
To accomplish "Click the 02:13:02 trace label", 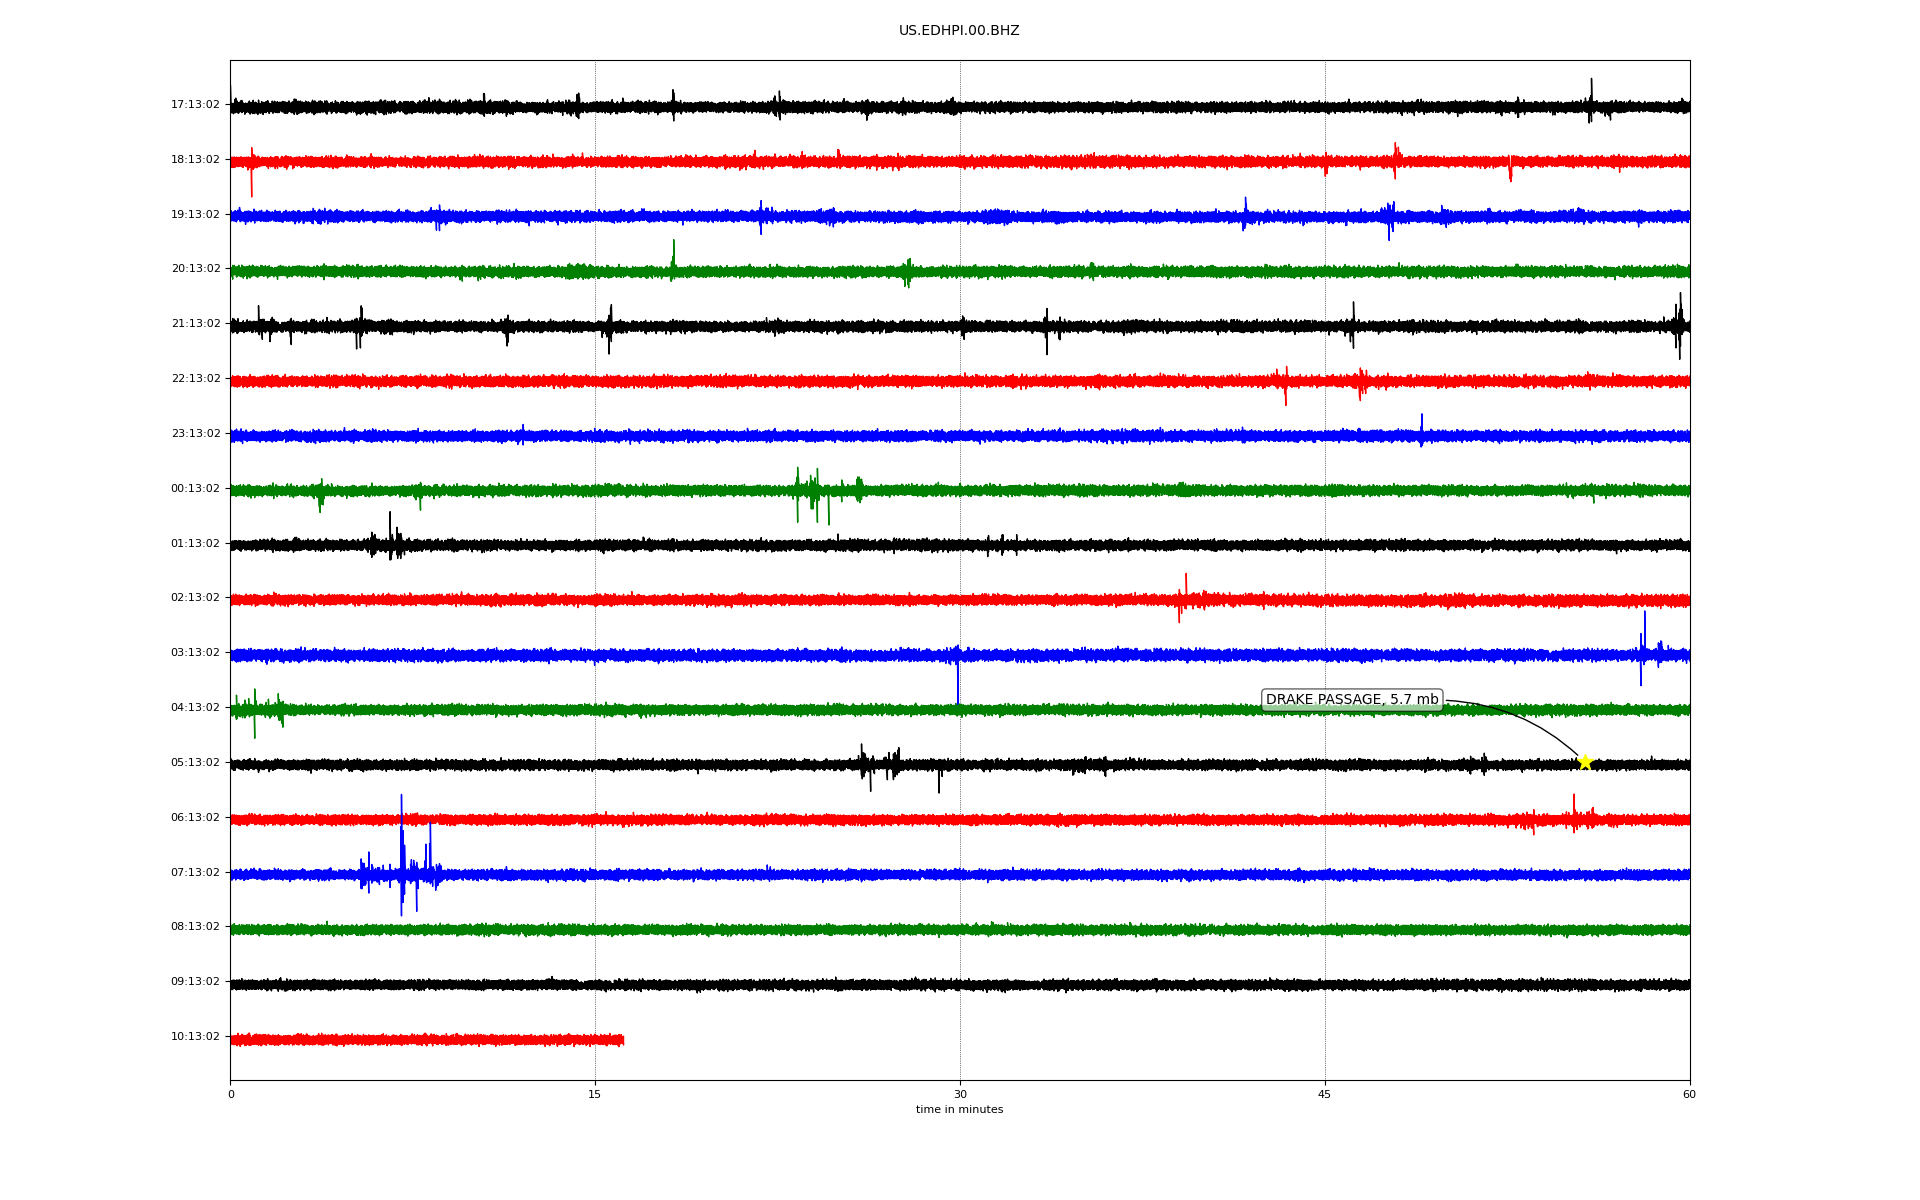I will tap(195, 598).
